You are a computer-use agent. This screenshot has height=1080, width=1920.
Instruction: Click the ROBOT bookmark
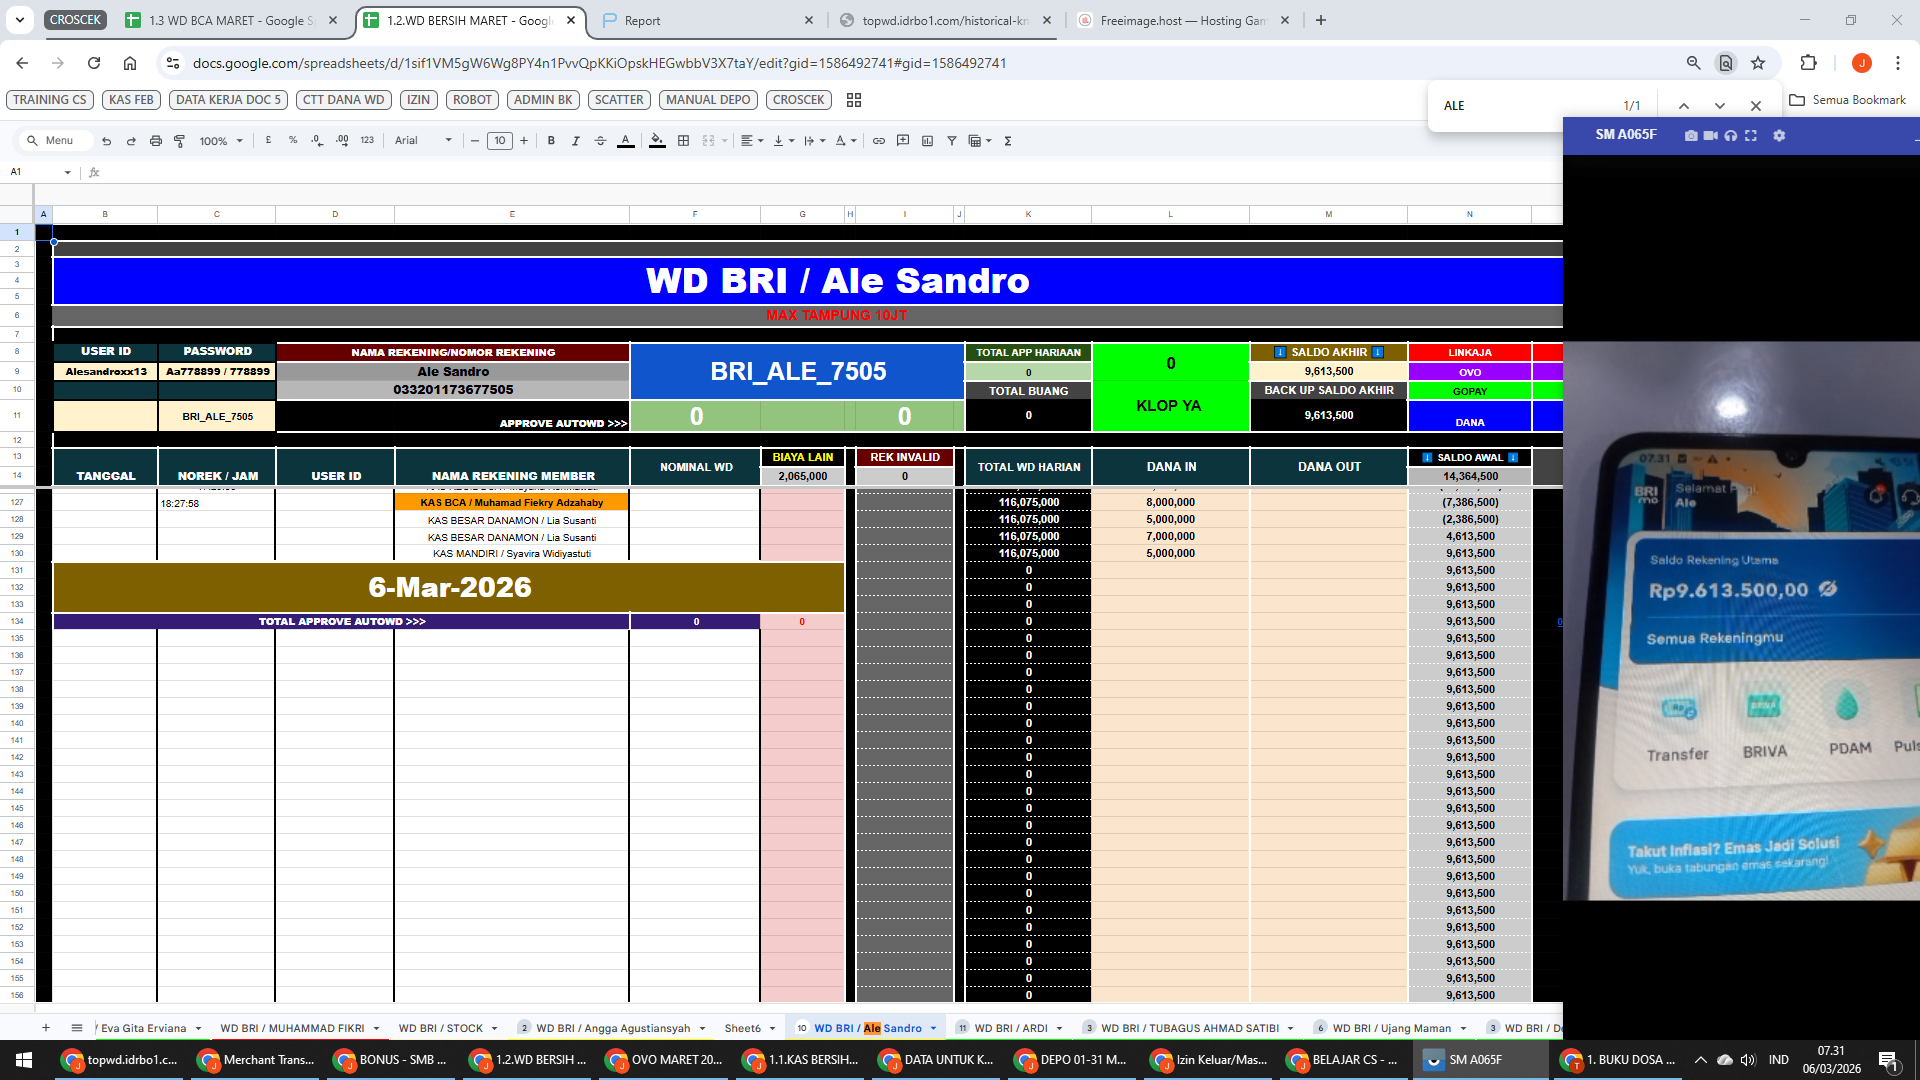tap(472, 100)
